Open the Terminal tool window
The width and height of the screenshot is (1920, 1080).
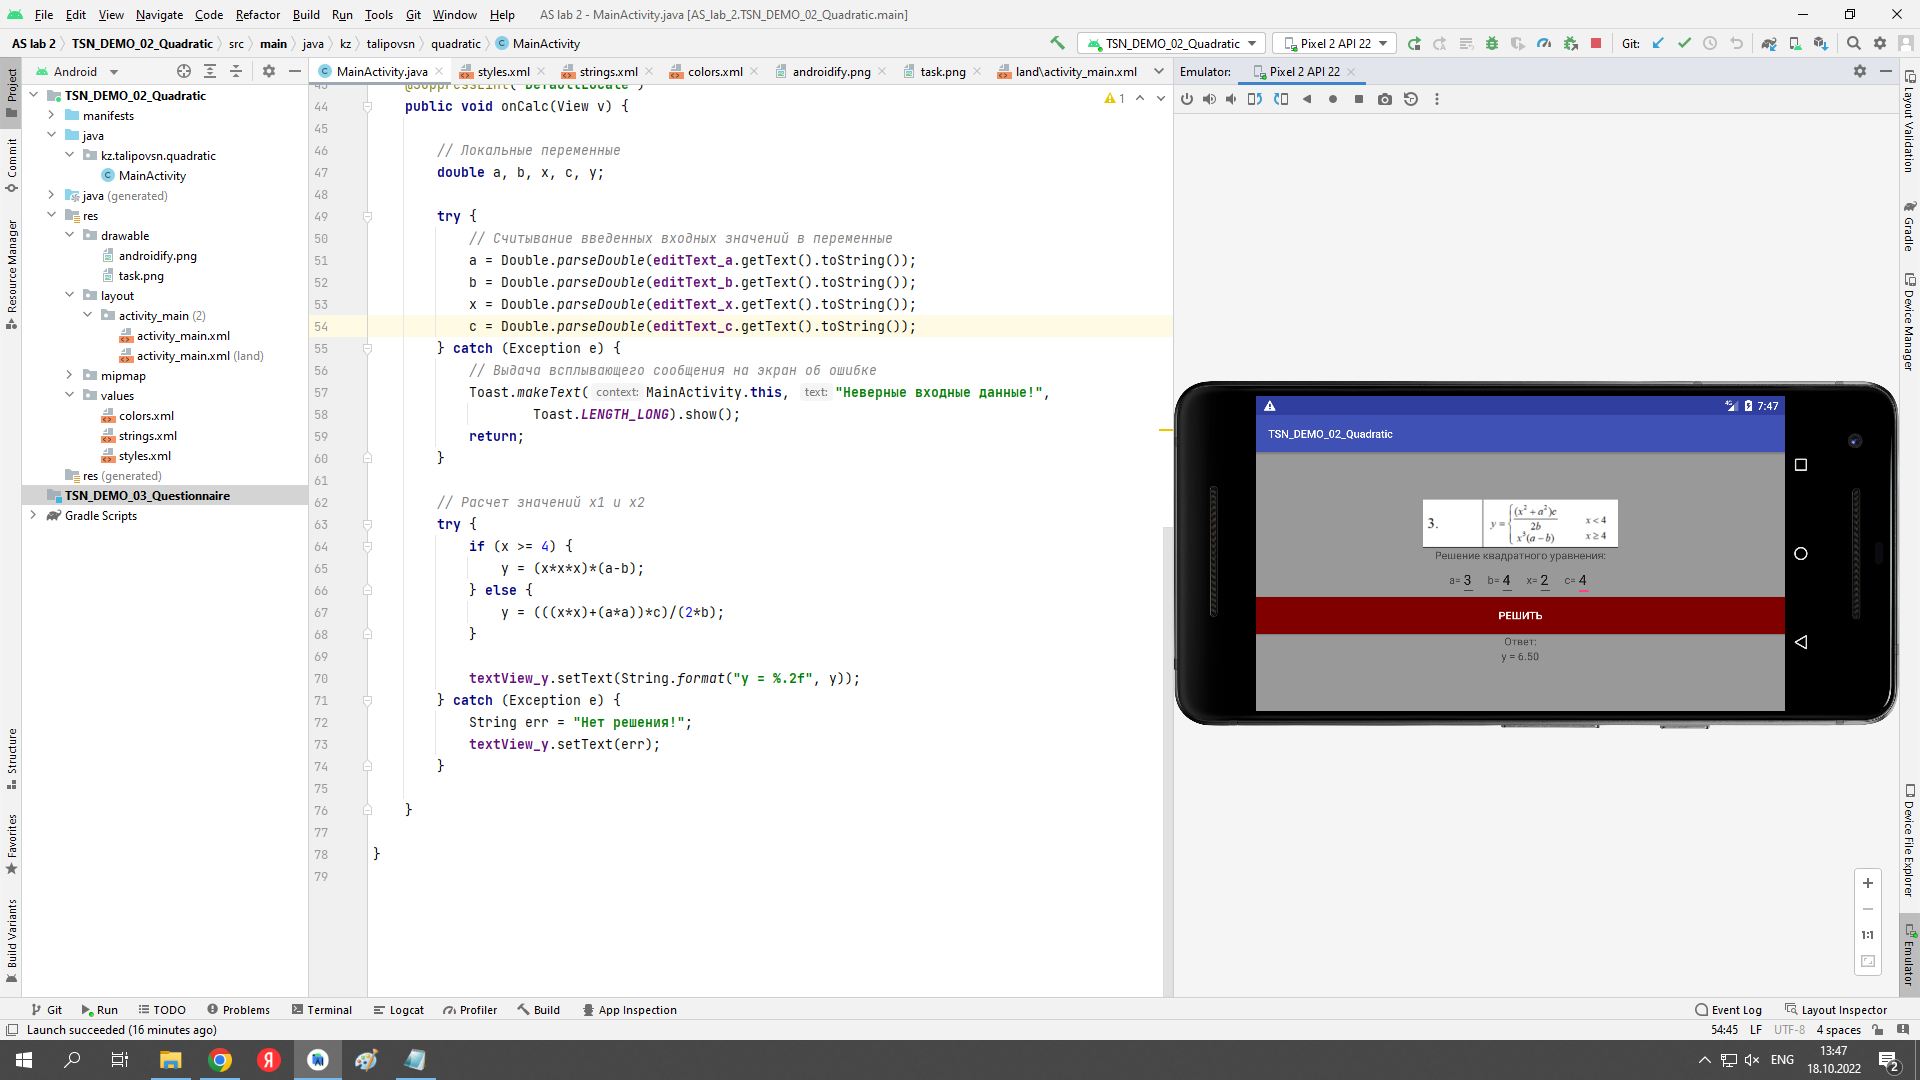click(x=322, y=1010)
